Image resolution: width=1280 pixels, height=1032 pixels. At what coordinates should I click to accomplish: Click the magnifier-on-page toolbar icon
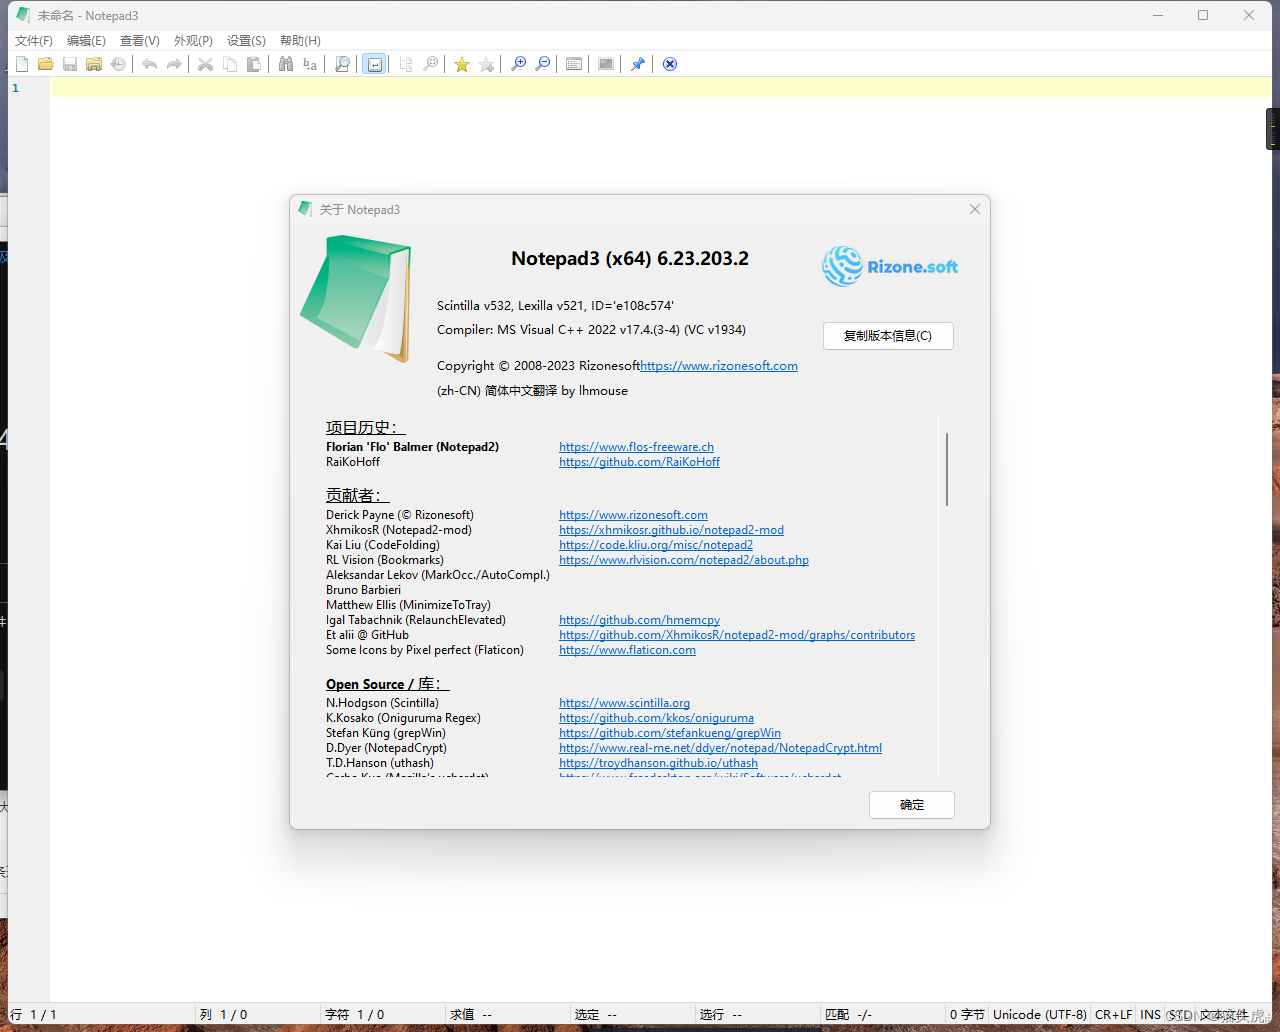pyautogui.click(x=342, y=64)
